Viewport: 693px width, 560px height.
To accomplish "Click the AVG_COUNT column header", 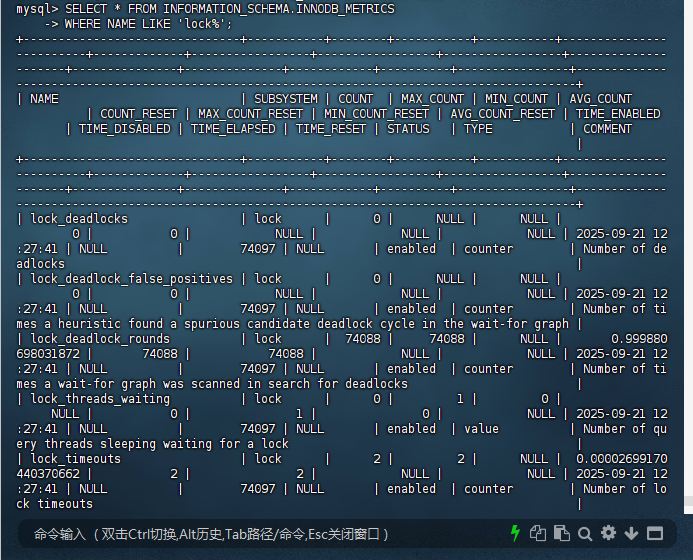I will click(x=601, y=99).
